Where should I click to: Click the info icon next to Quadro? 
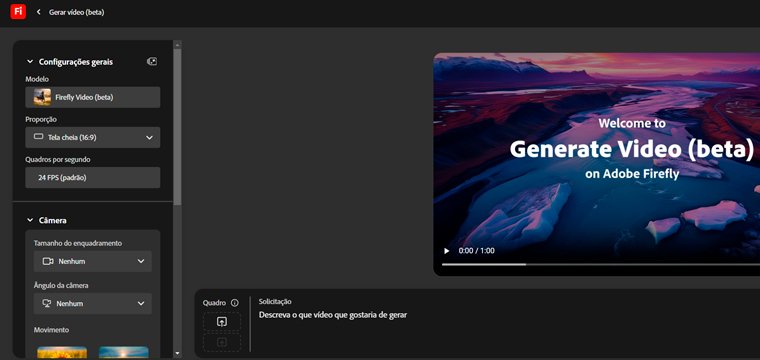point(235,303)
